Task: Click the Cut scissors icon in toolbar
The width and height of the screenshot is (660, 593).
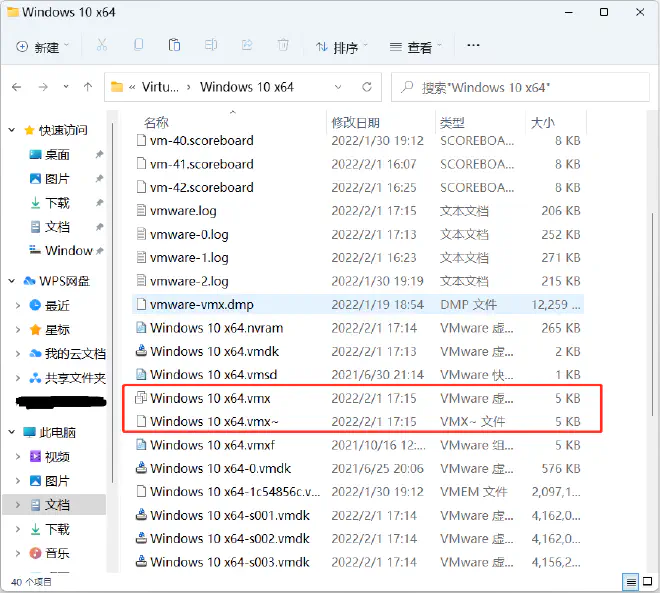Action: (x=101, y=46)
